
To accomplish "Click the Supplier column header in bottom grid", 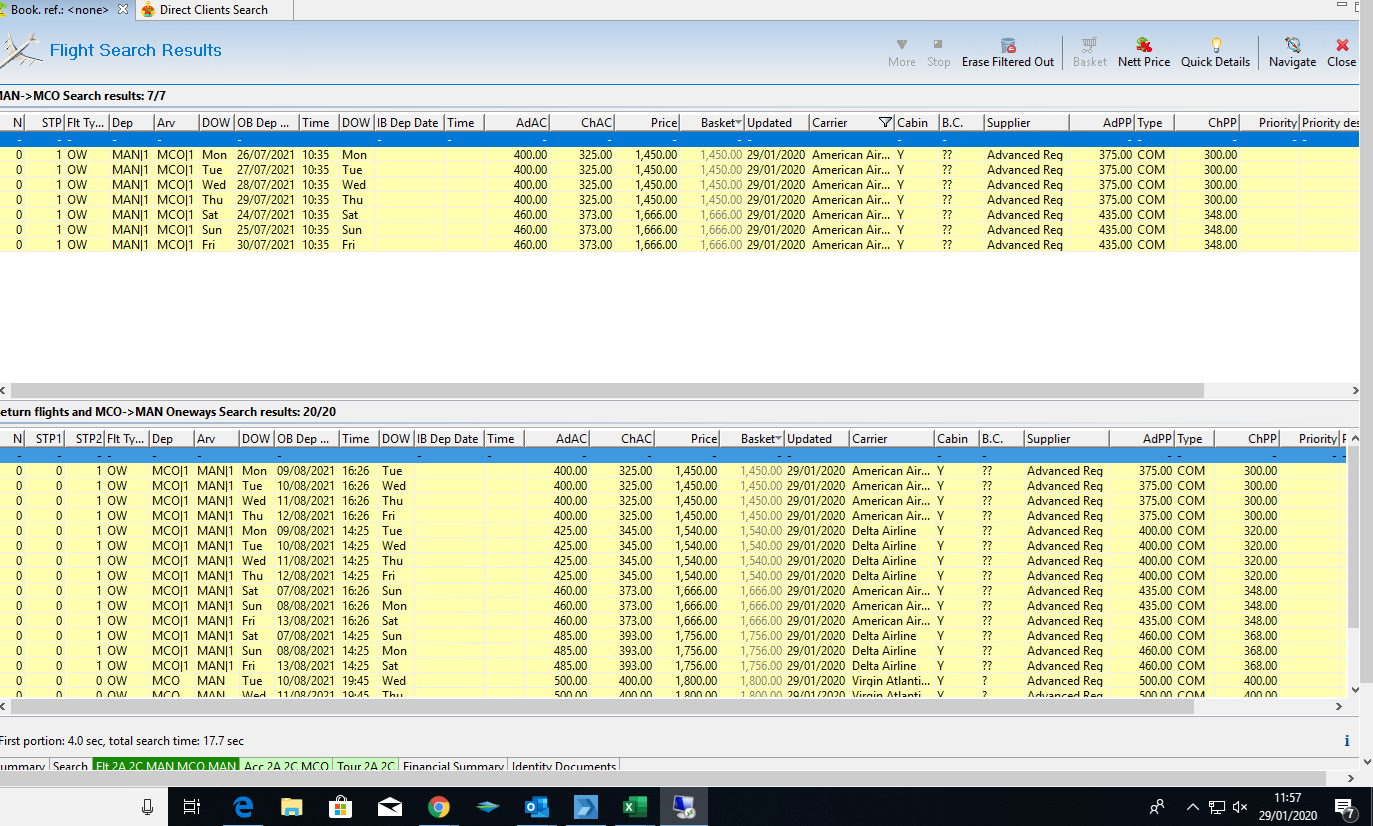I will pyautogui.click(x=1048, y=439).
